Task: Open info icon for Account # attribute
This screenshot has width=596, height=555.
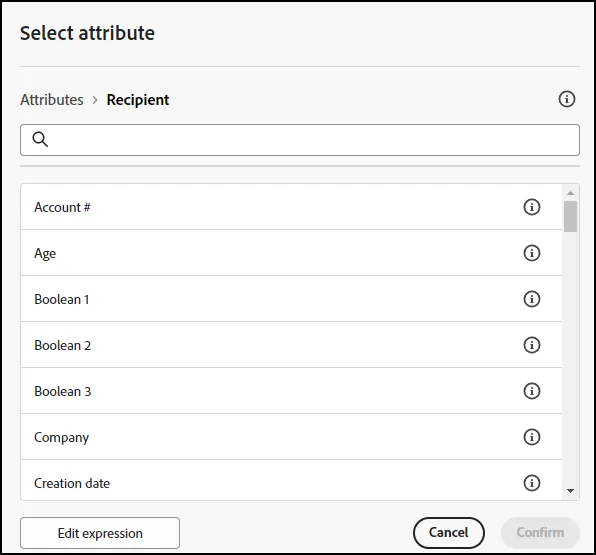Action: click(x=531, y=207)
